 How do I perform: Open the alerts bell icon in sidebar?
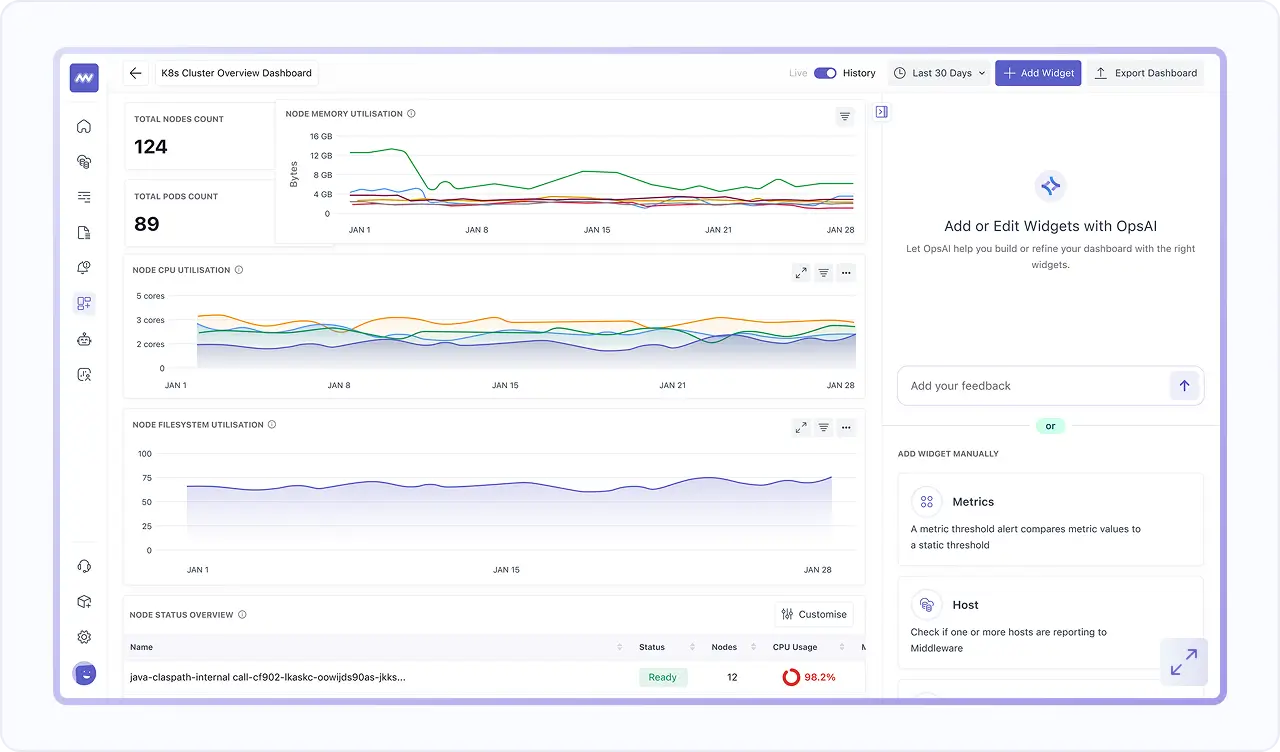point(84,268)
